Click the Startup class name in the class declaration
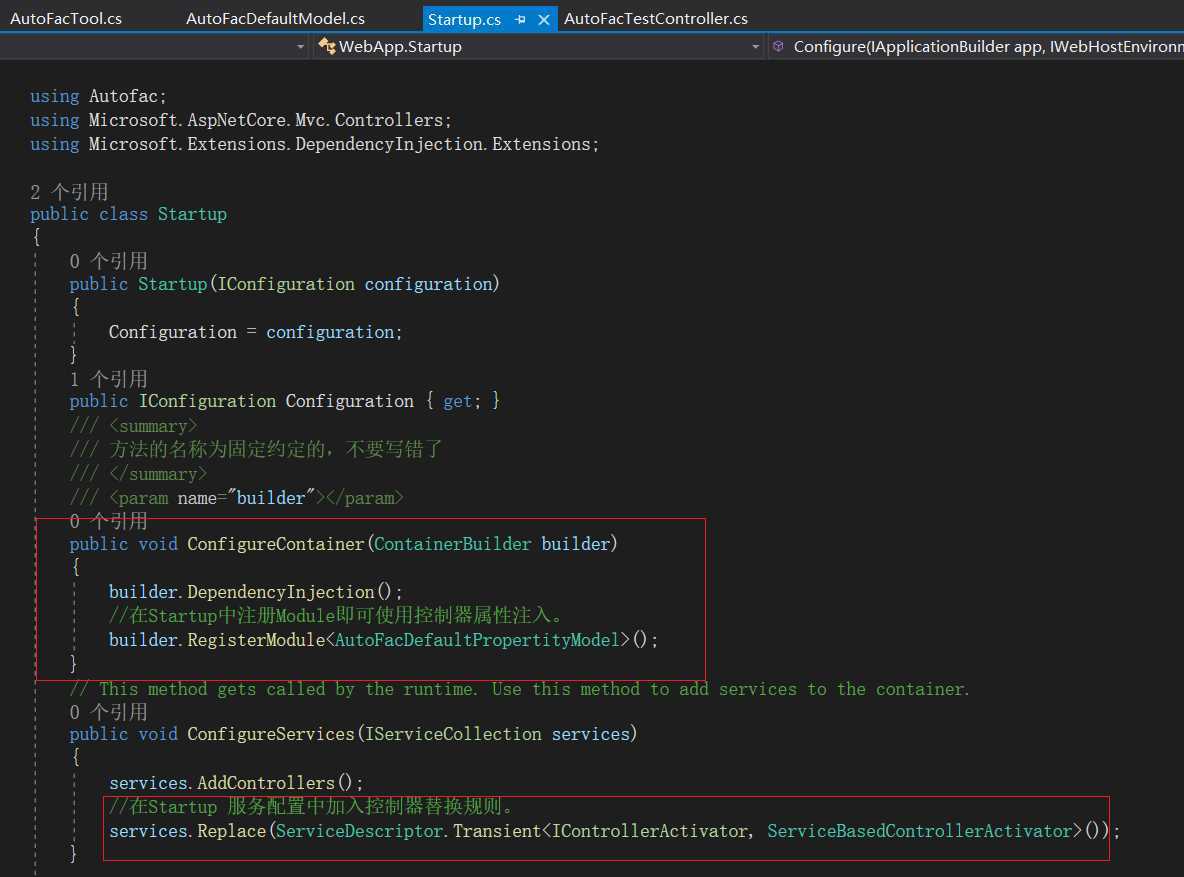The height and width of the screenshot is (877, 1184). (x=192, y=215)
